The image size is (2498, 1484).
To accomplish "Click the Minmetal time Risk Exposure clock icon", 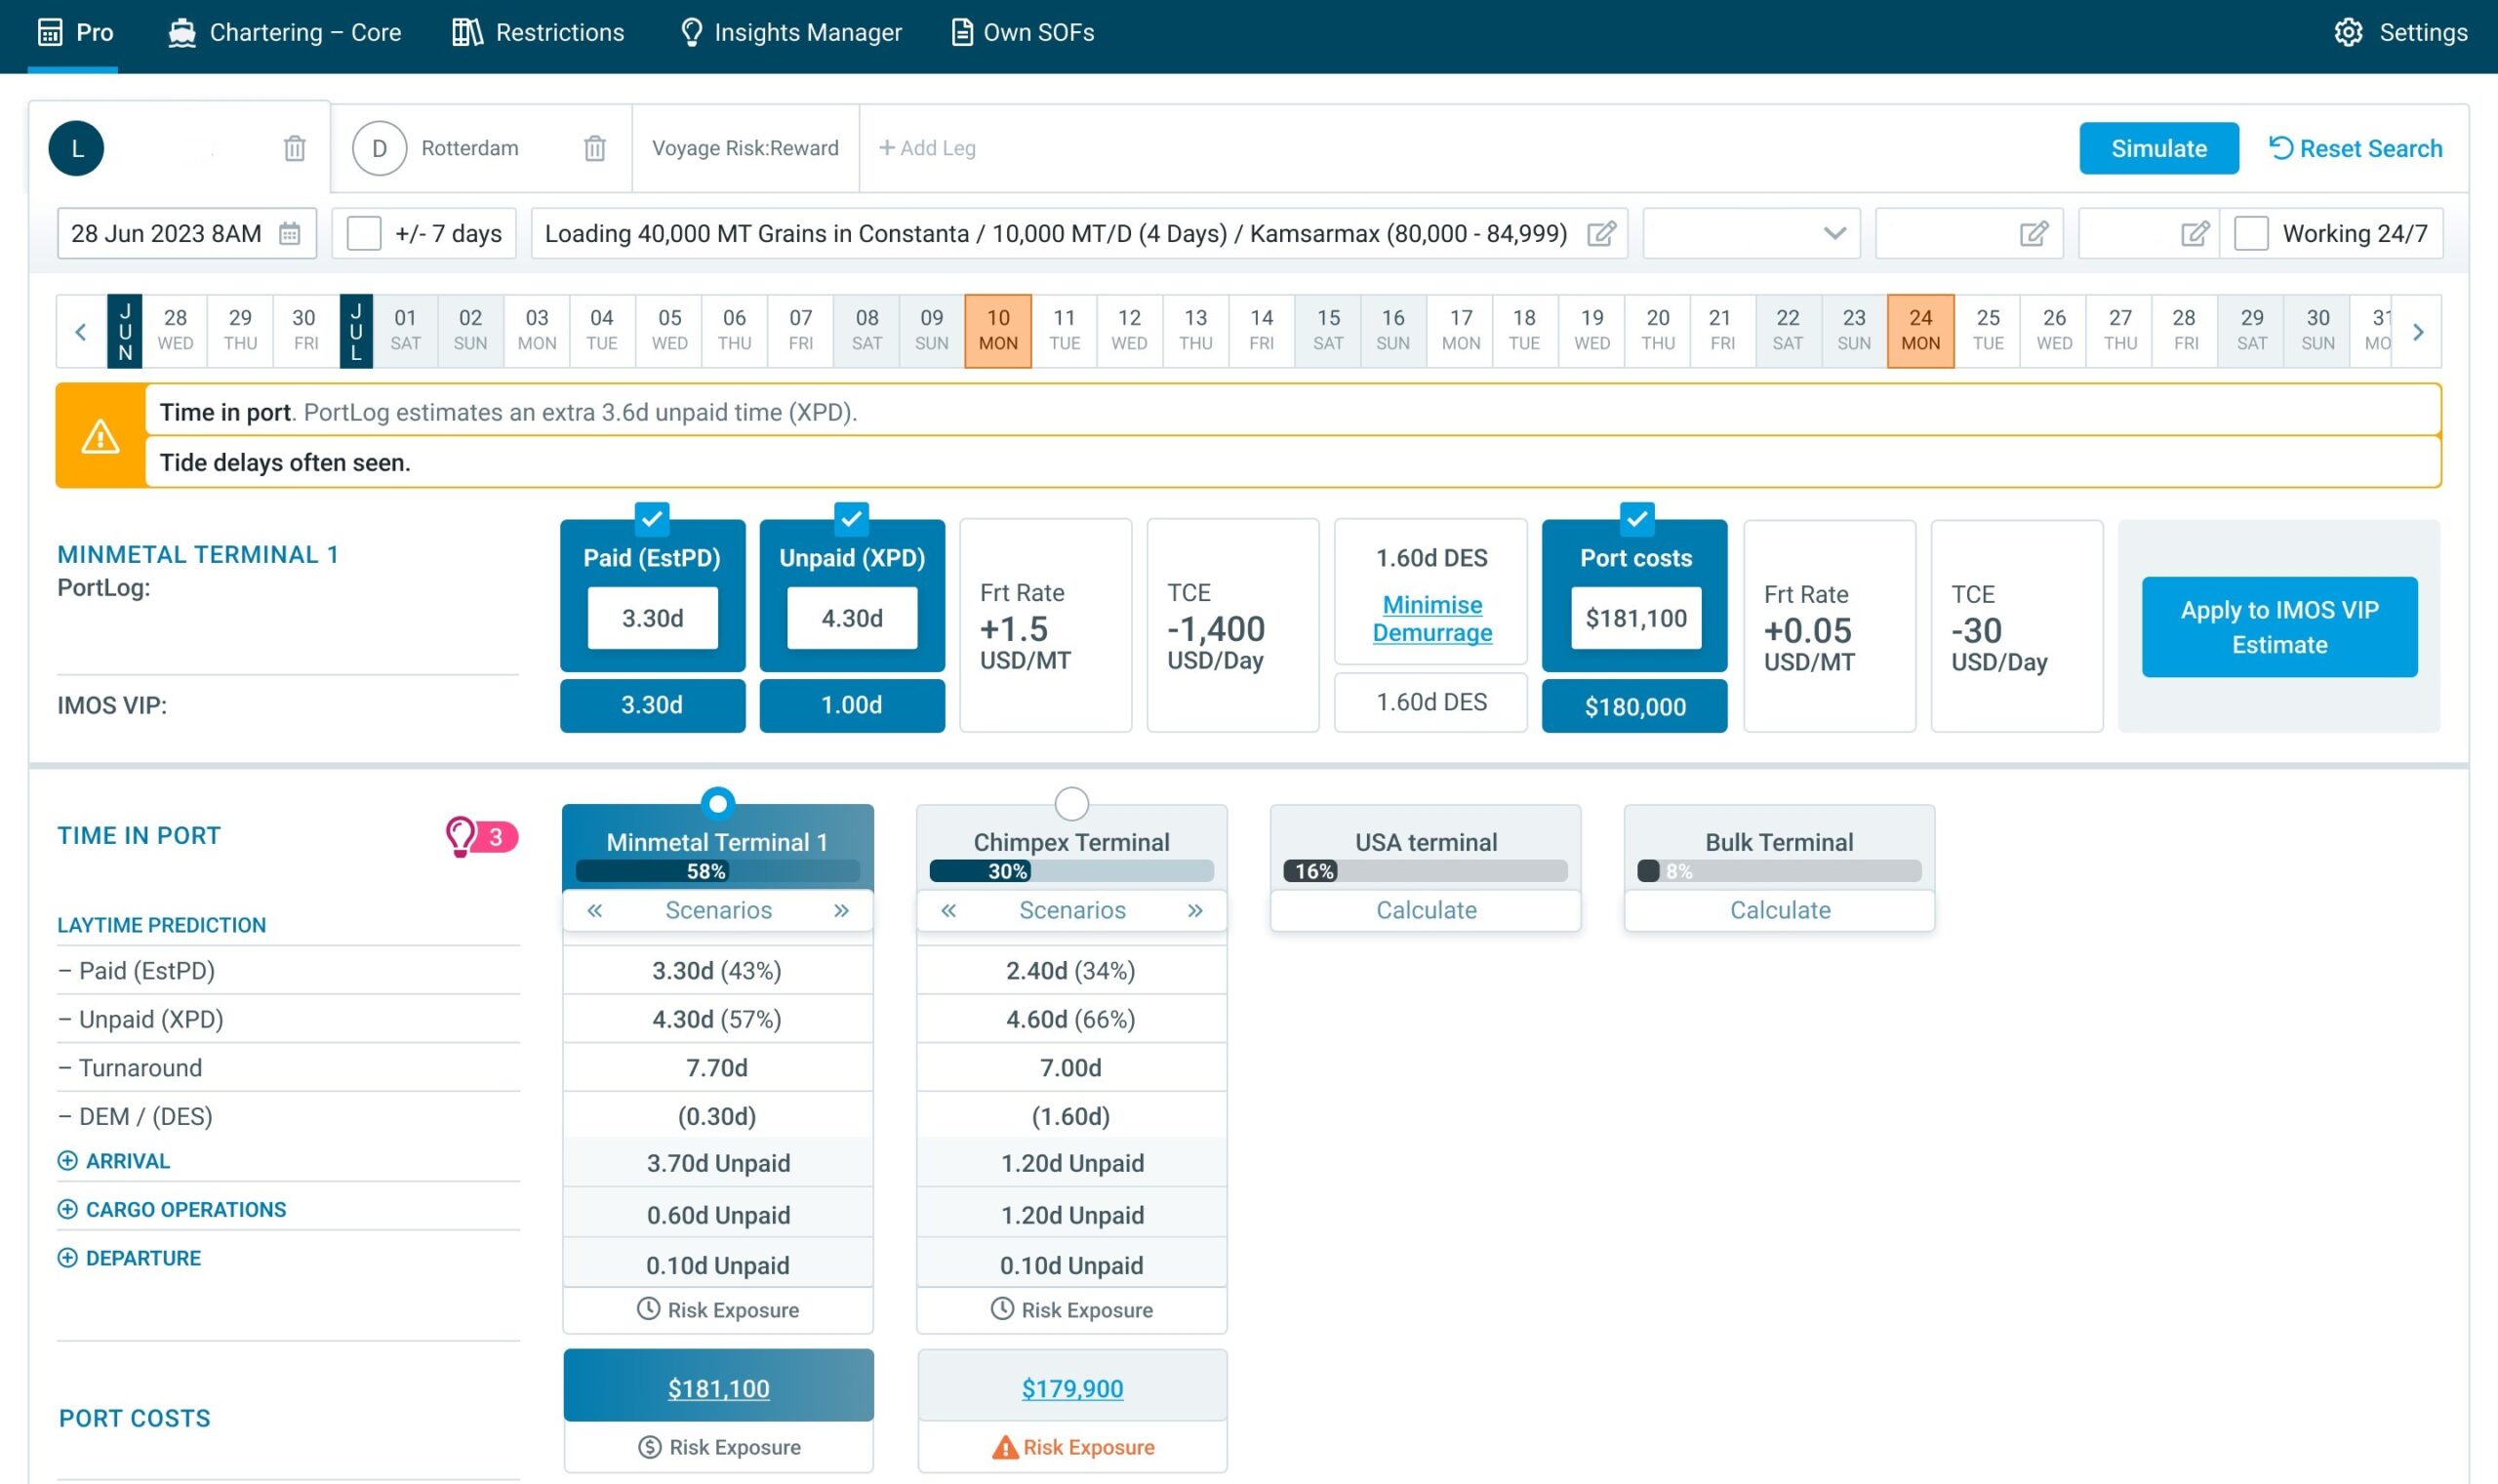I will pyautogui.click(x=648, y=1309).
